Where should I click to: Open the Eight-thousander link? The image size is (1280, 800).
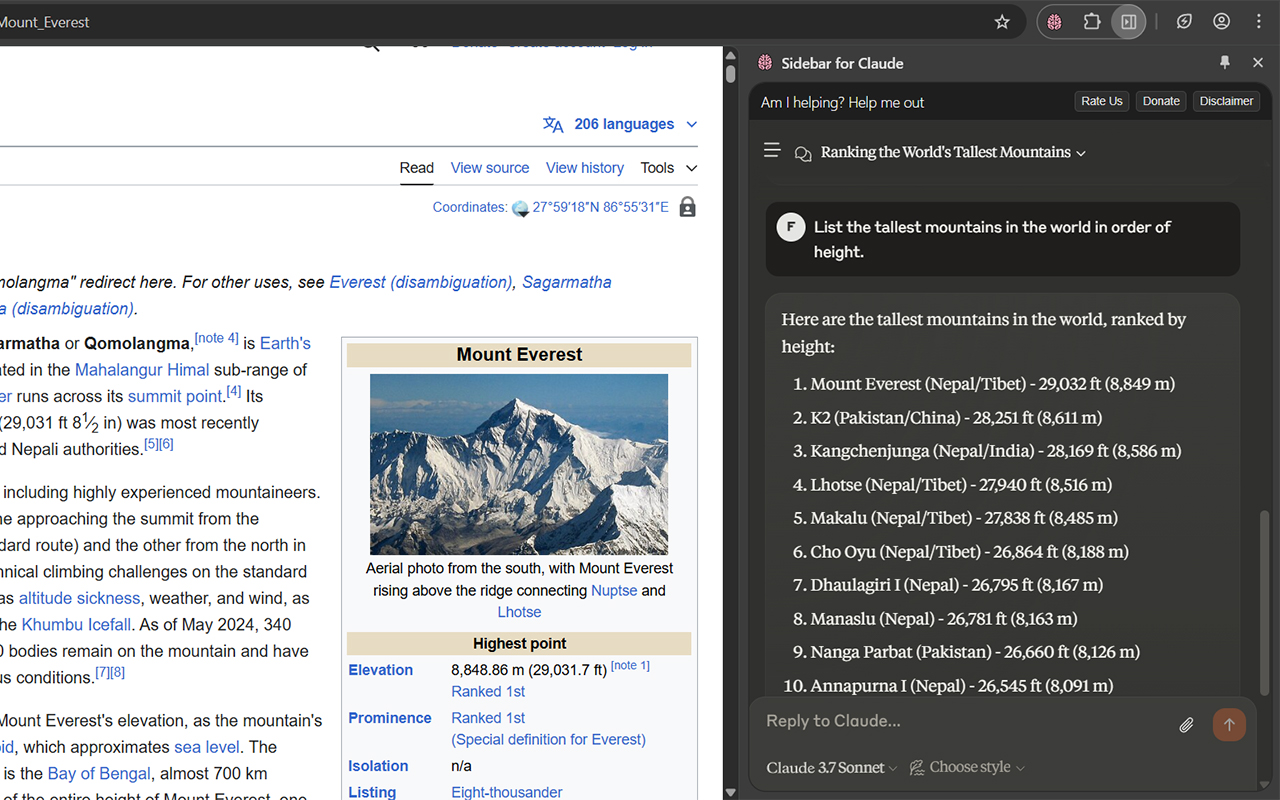click(507, 792)
